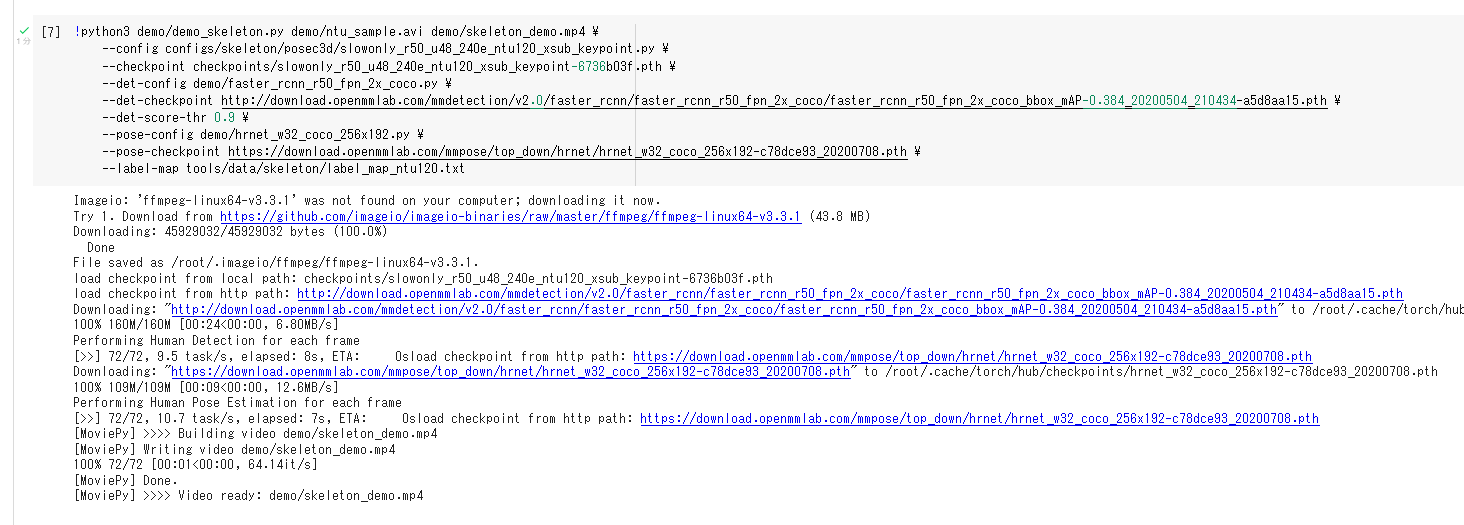Click the green checkmark cell run status icon
The height and width of the screenshot is (525, 1464).
pos(23,32)
